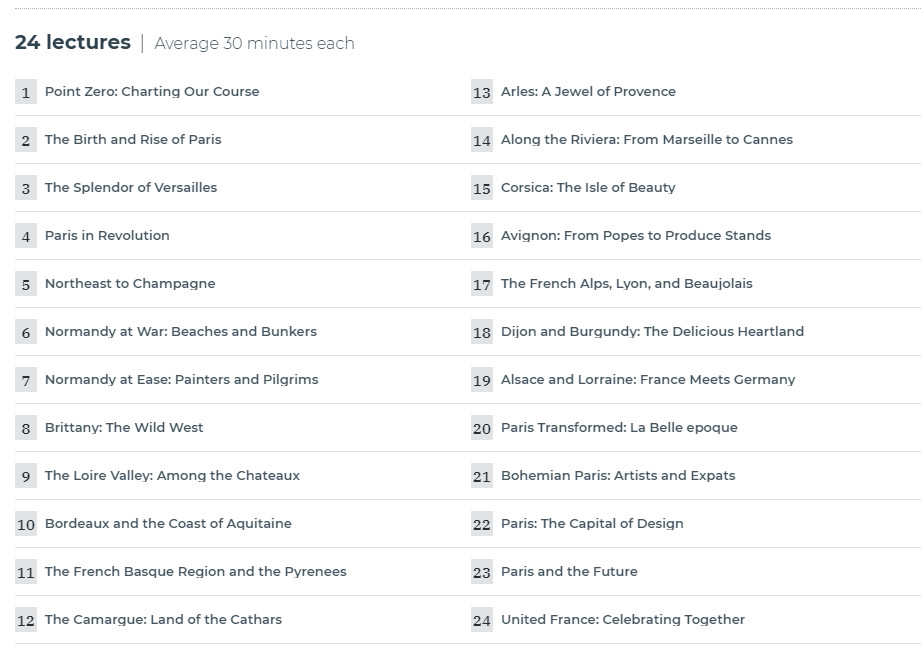The width and height of the screenshot is (921, 652).
Task: Click the number 5 lecture badge
Action: pos(26,284)
